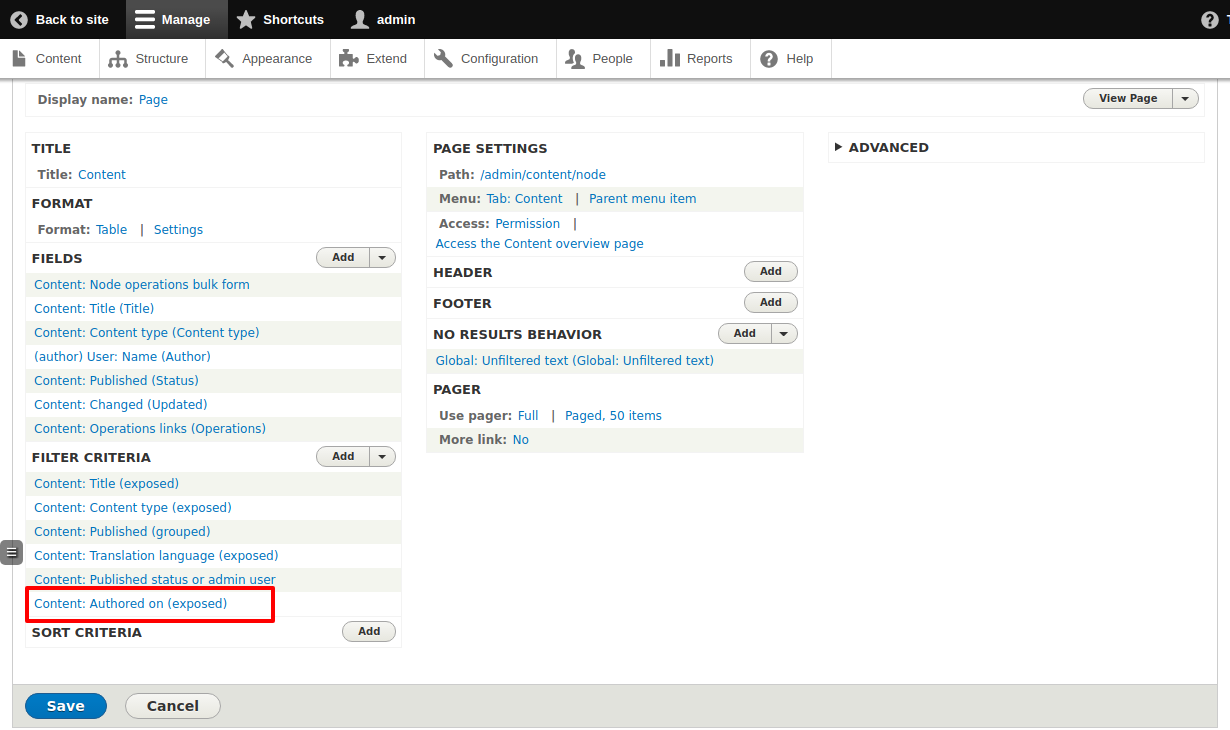Viewport: 1230px width, 730px height.
Task: Click the sidebar toggle handle on left edge
Action: [11, 551]
